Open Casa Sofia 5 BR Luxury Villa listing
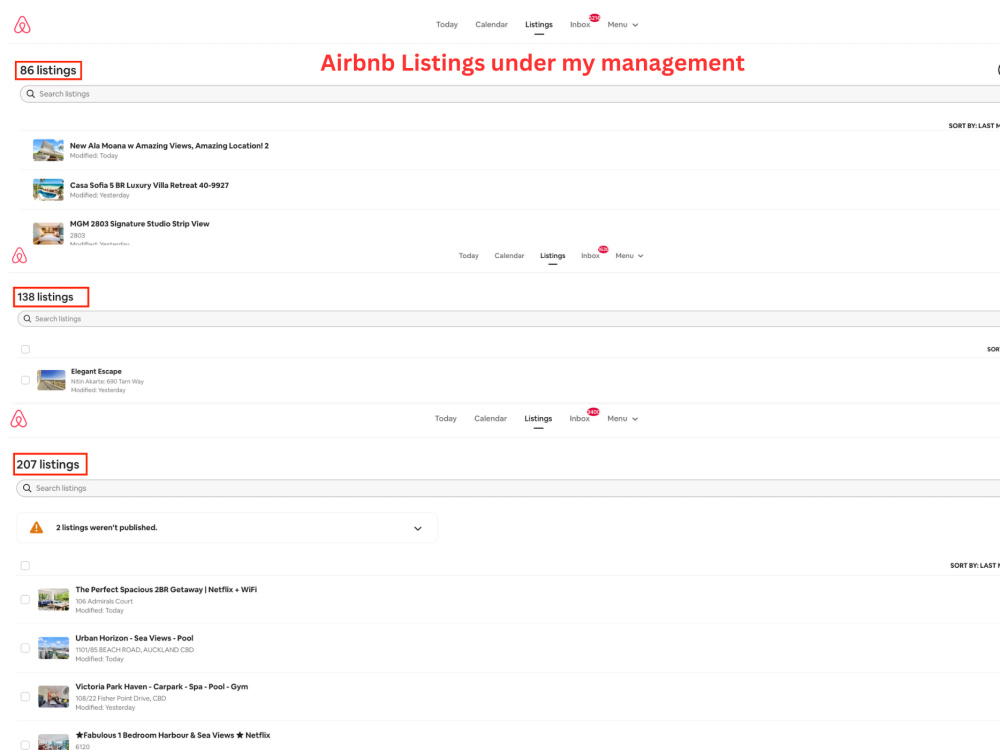This screenshot has width=1000, height=750. coord(149,186)
